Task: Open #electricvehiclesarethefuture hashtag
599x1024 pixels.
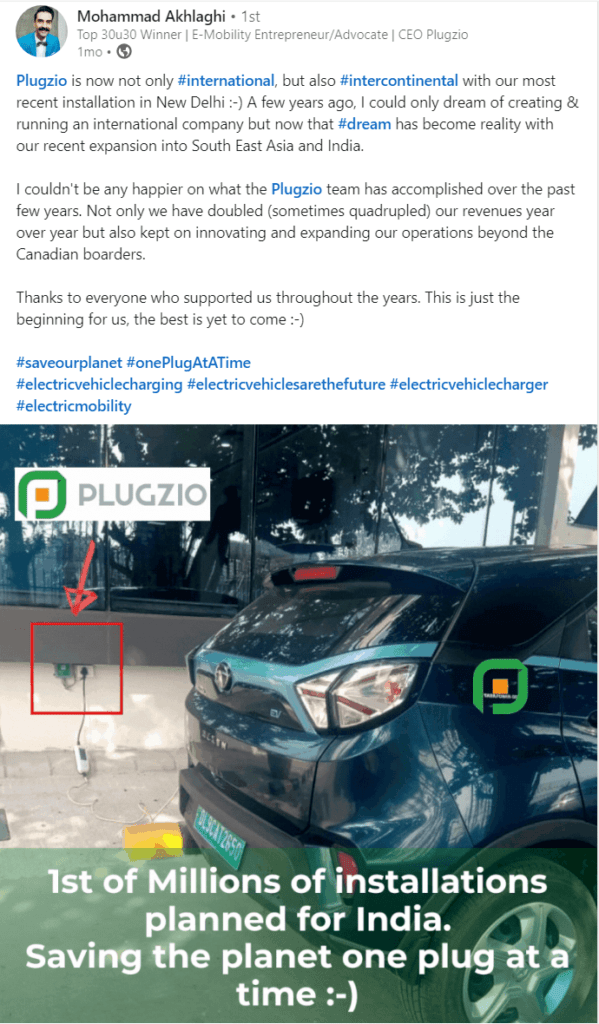Action: [286, 384]
